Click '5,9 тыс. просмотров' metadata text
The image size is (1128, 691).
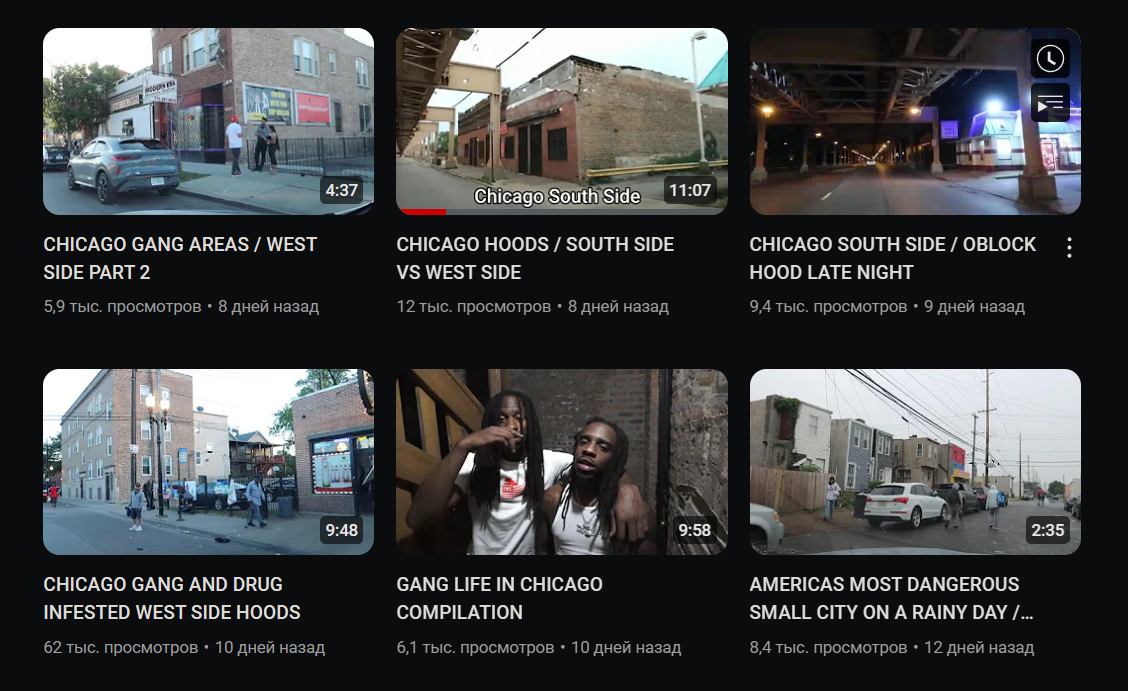click(x=122, y=307)
